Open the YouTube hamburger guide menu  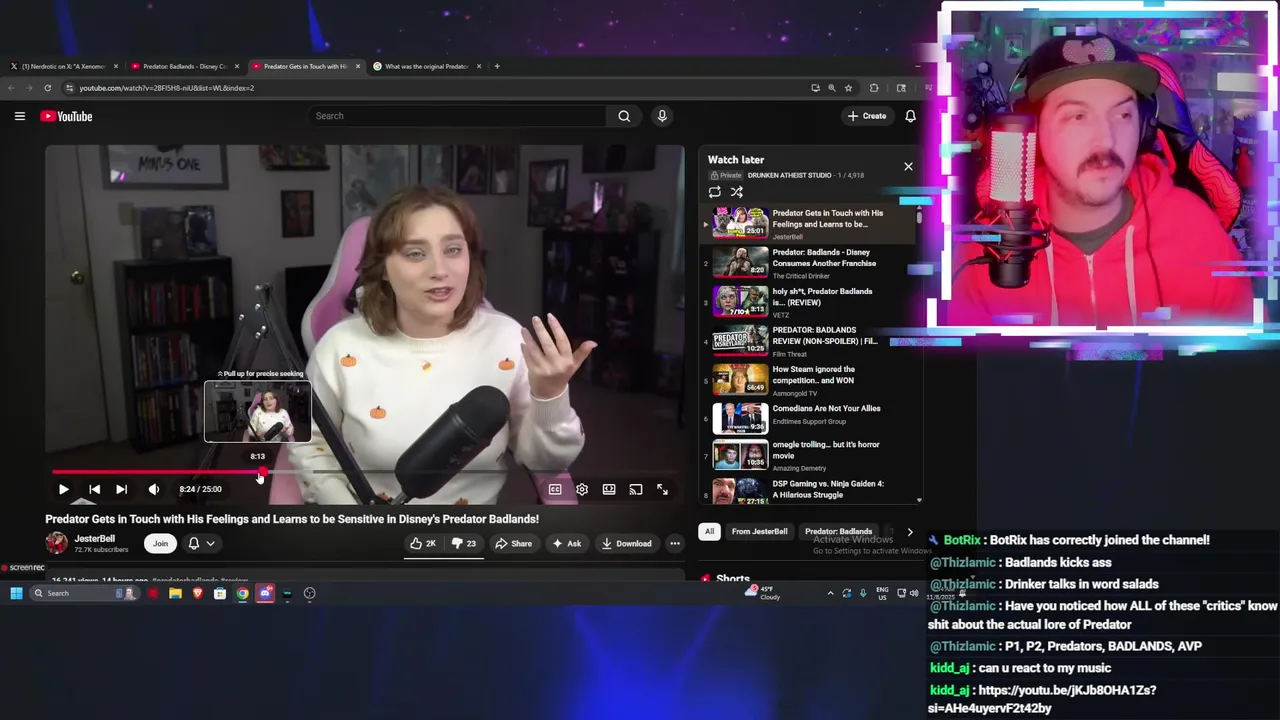click(x=19, y=116)
